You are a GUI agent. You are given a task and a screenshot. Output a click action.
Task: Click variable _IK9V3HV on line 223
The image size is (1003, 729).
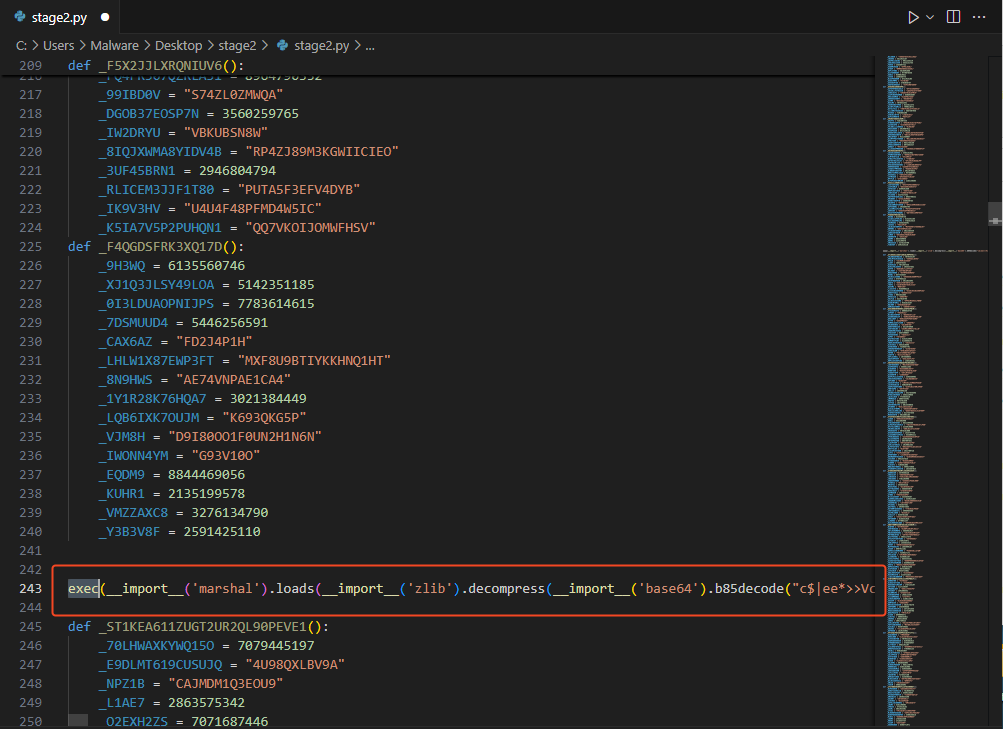click(129, 208)
